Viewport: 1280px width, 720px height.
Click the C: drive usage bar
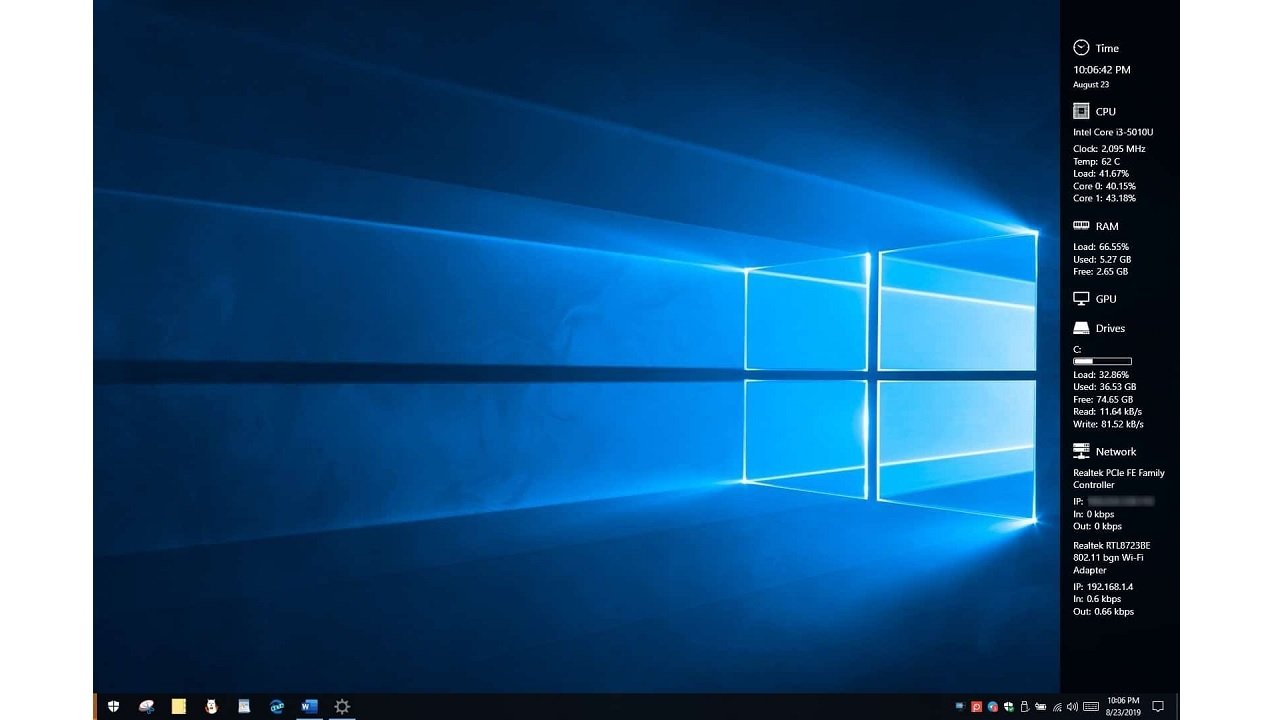(1102, 361)
